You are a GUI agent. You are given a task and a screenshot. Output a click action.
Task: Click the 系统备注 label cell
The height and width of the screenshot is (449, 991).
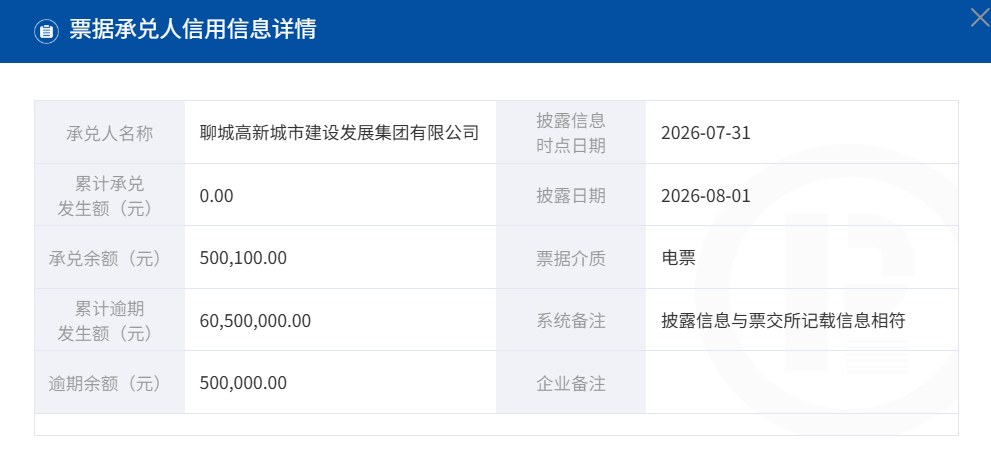(x=571, y=321)
